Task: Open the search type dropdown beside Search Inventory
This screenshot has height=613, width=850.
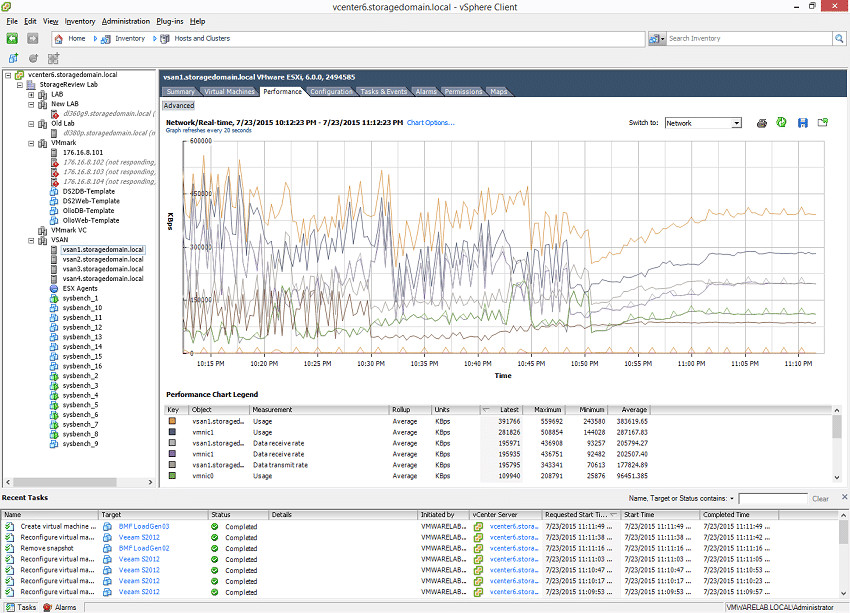Action: coord(657,38)
